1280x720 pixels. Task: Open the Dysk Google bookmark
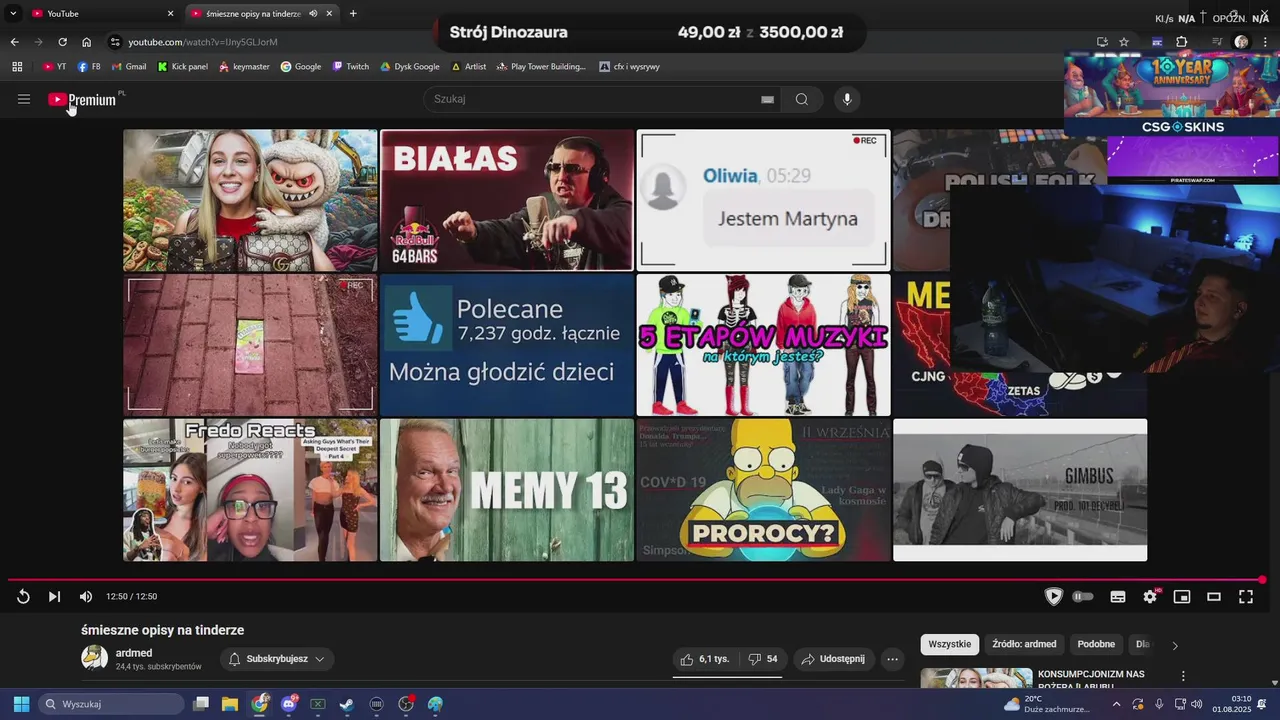tap(409, 67)
